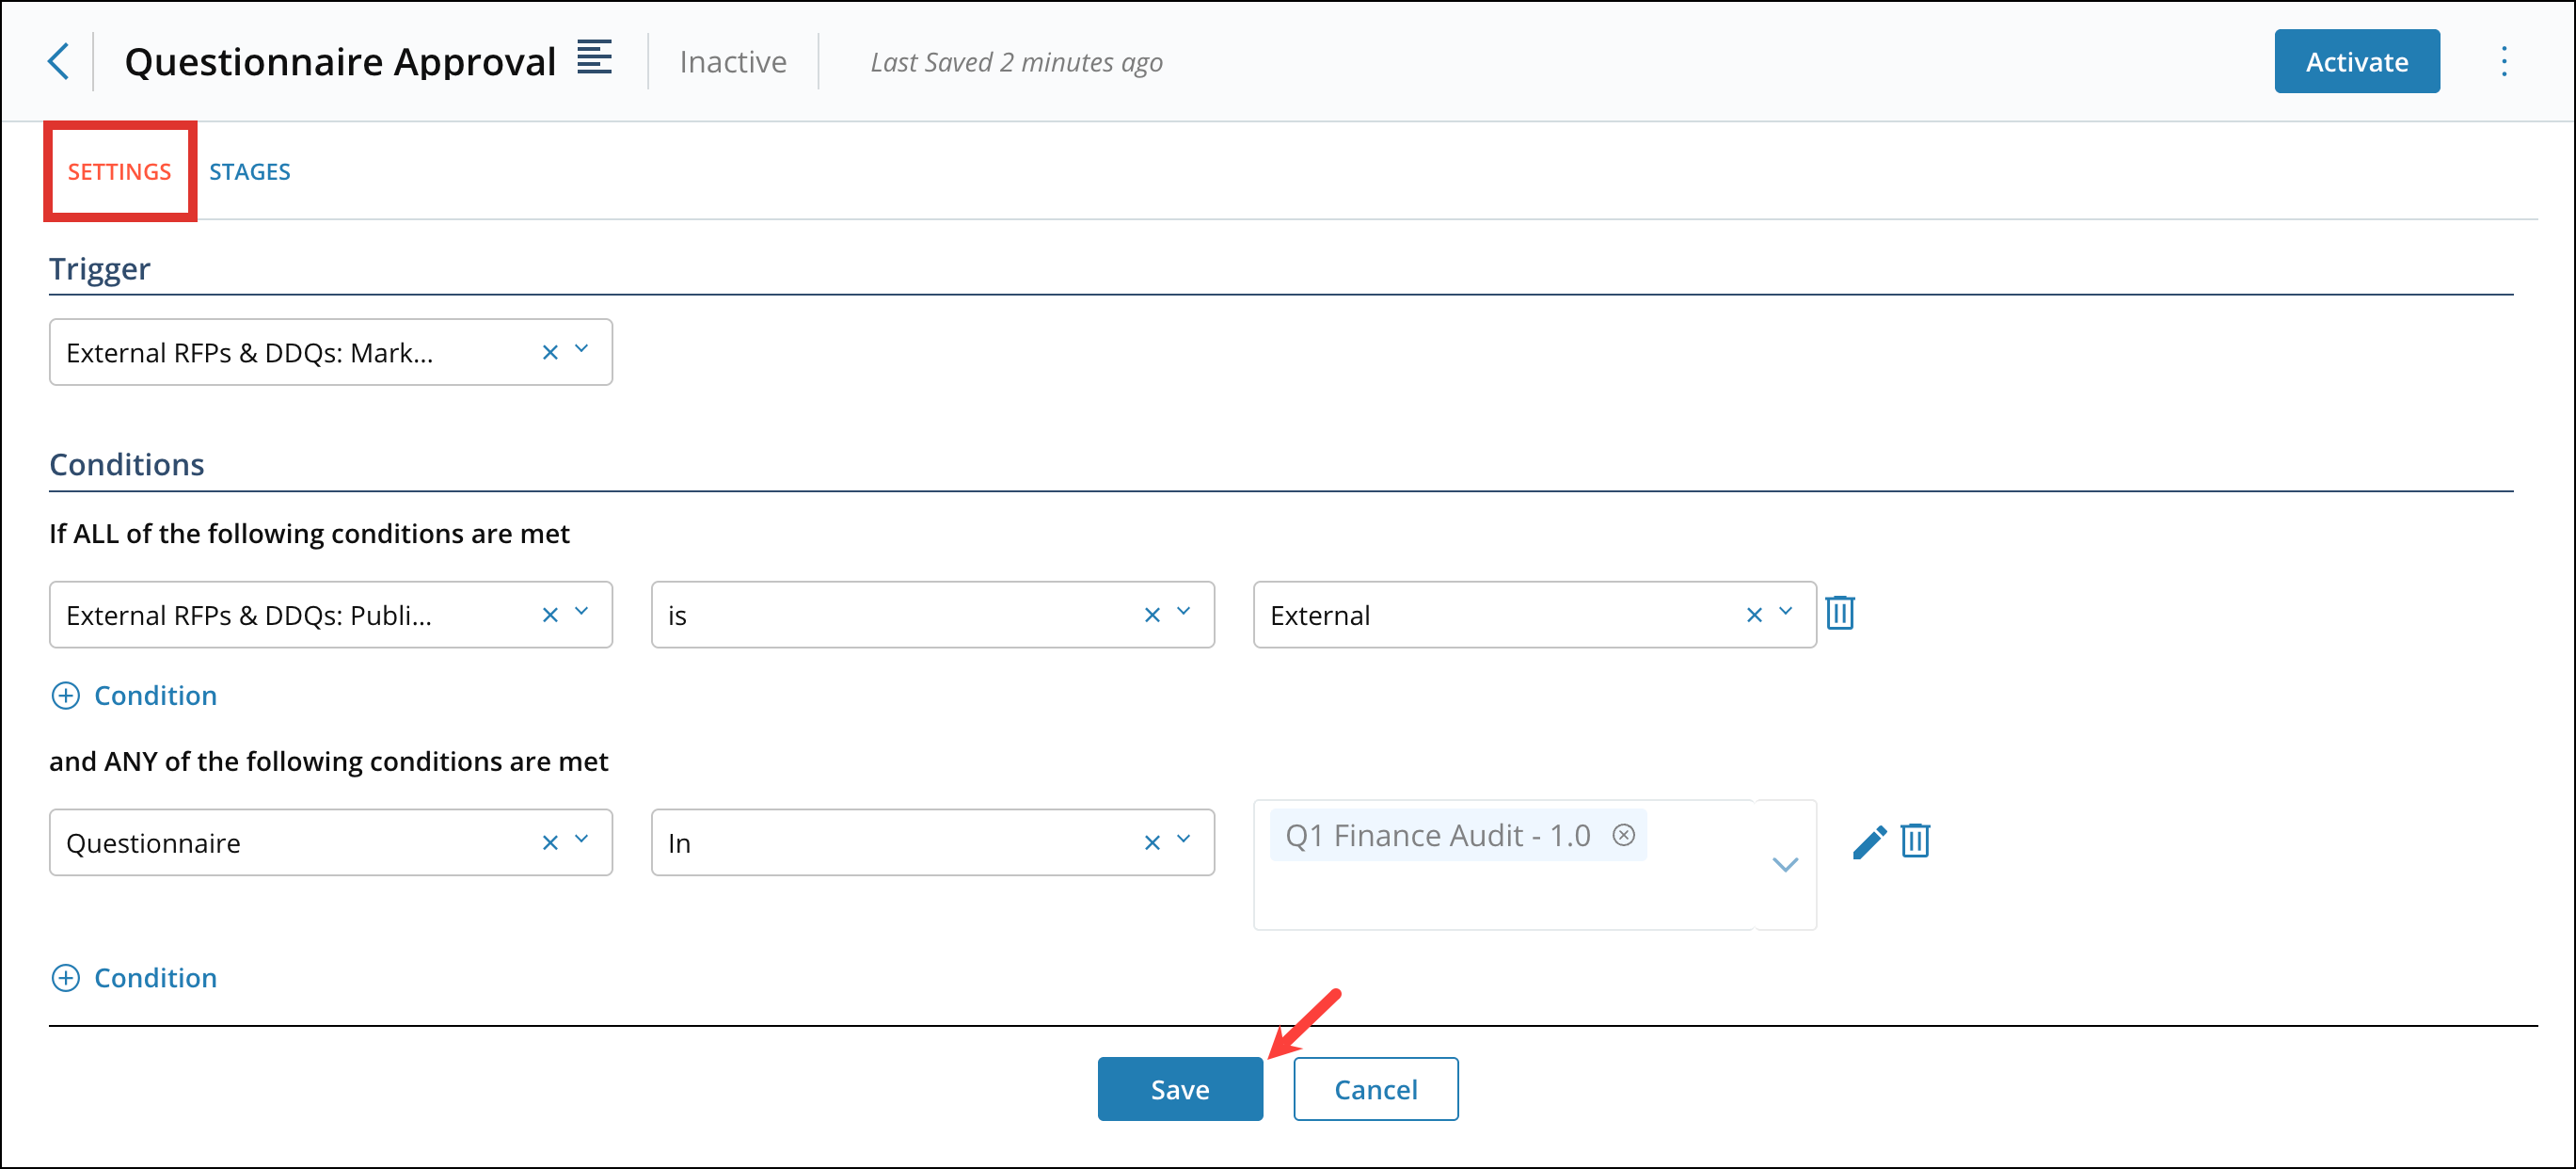Click the Trigger section heading
Viewport: 2576px width, 1169px height.
point(100,268)
